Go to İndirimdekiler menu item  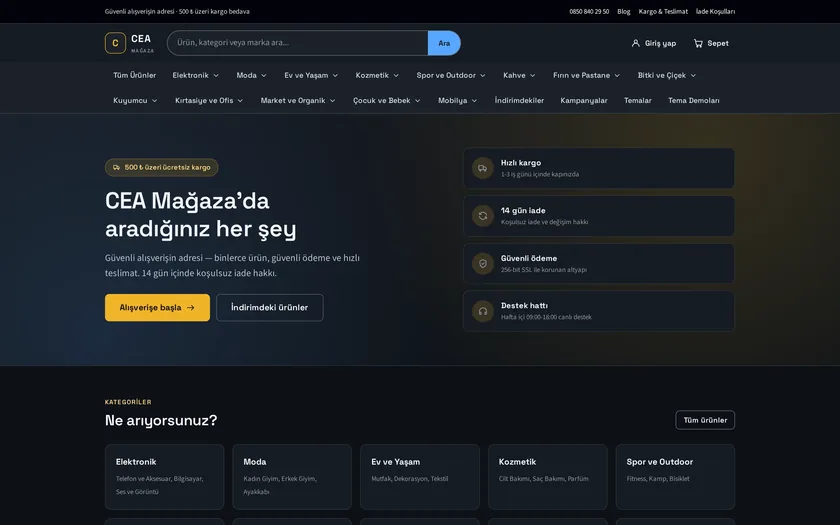[x=519, y=101]
